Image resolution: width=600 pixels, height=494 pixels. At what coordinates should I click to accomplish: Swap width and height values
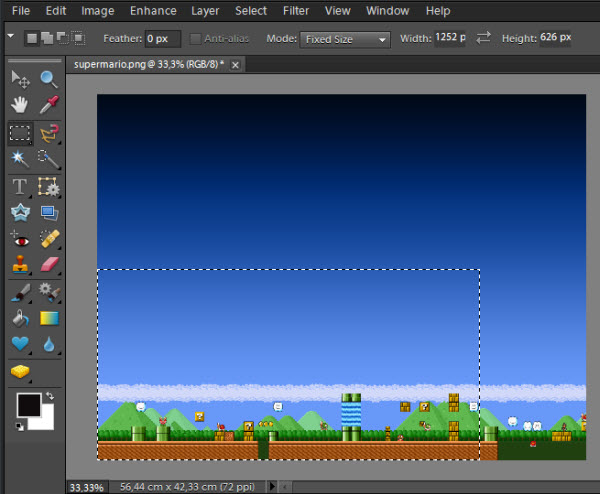(x=483, y=38)
